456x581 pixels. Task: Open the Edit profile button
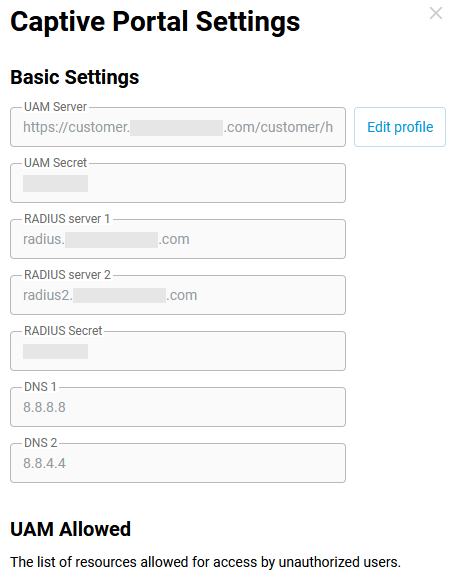pos(400,127)
